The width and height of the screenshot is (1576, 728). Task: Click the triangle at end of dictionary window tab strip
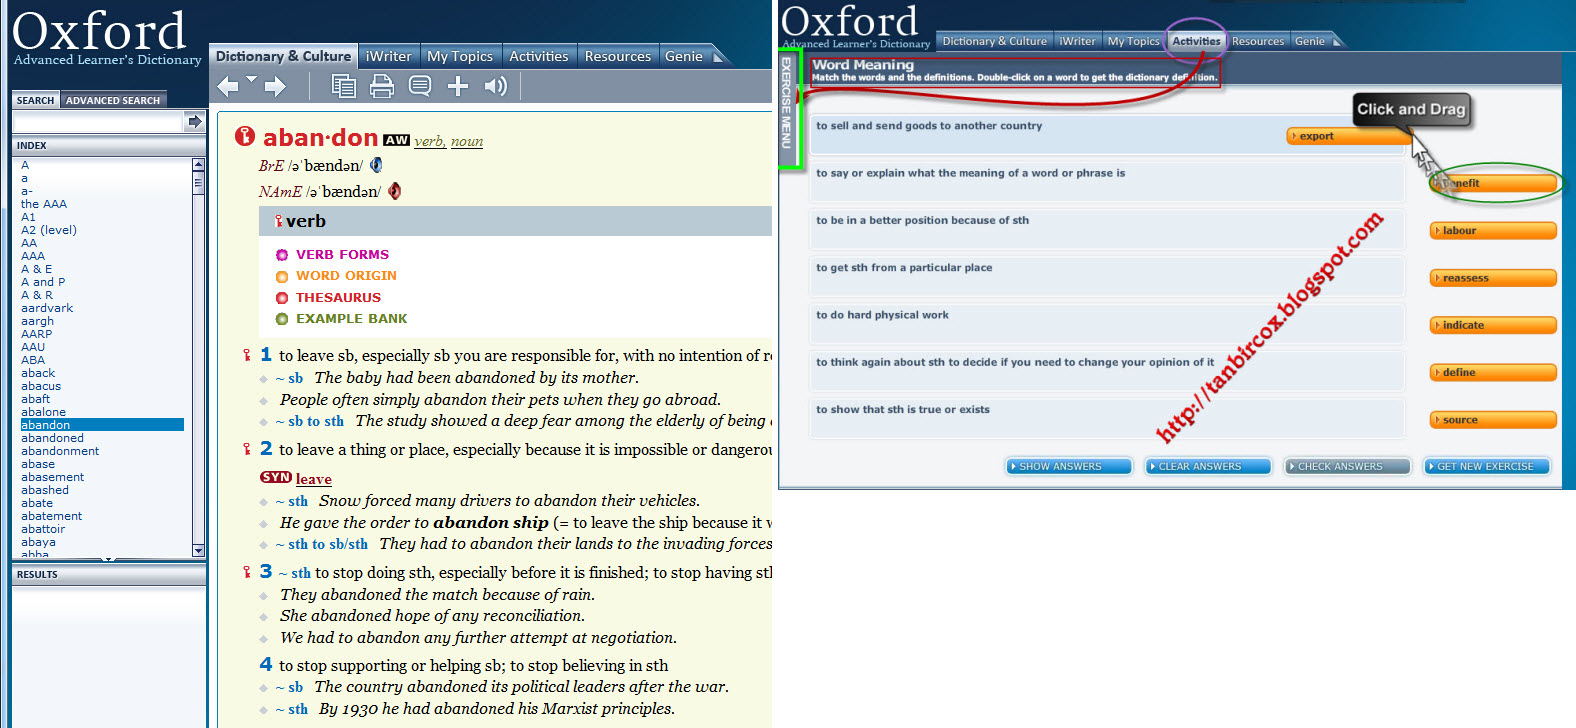tap(718, 57)
